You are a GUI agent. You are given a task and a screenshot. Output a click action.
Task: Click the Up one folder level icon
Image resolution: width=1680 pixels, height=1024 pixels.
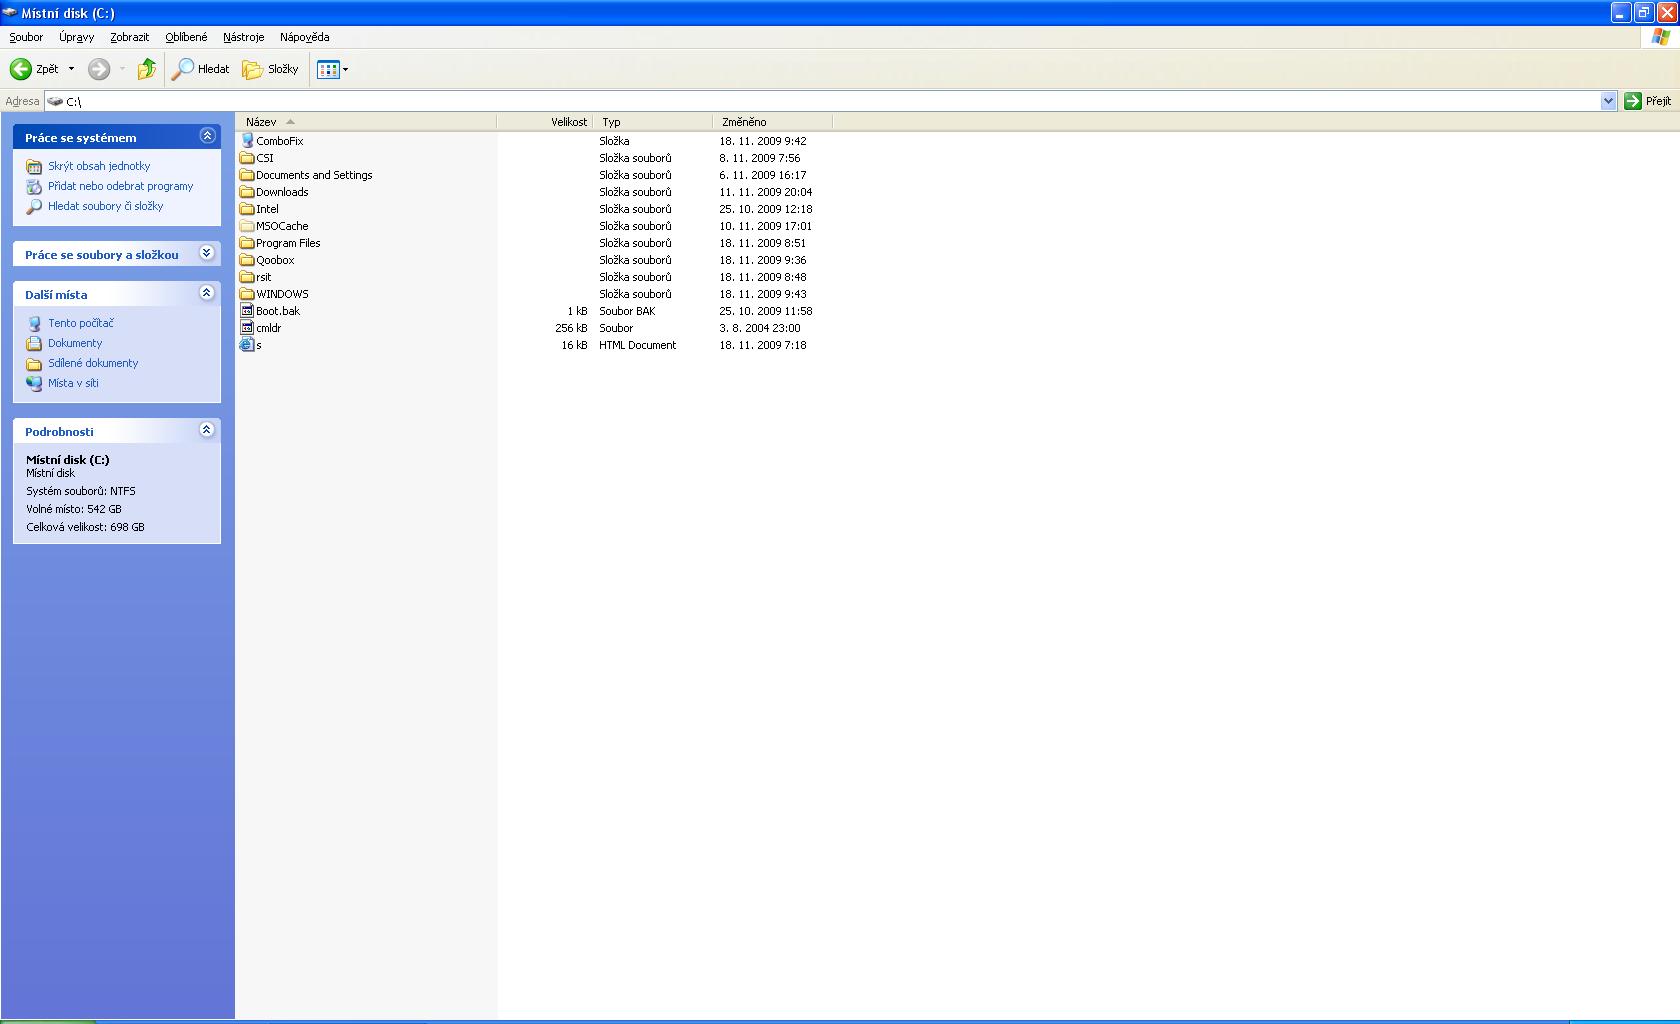point(147,69)
